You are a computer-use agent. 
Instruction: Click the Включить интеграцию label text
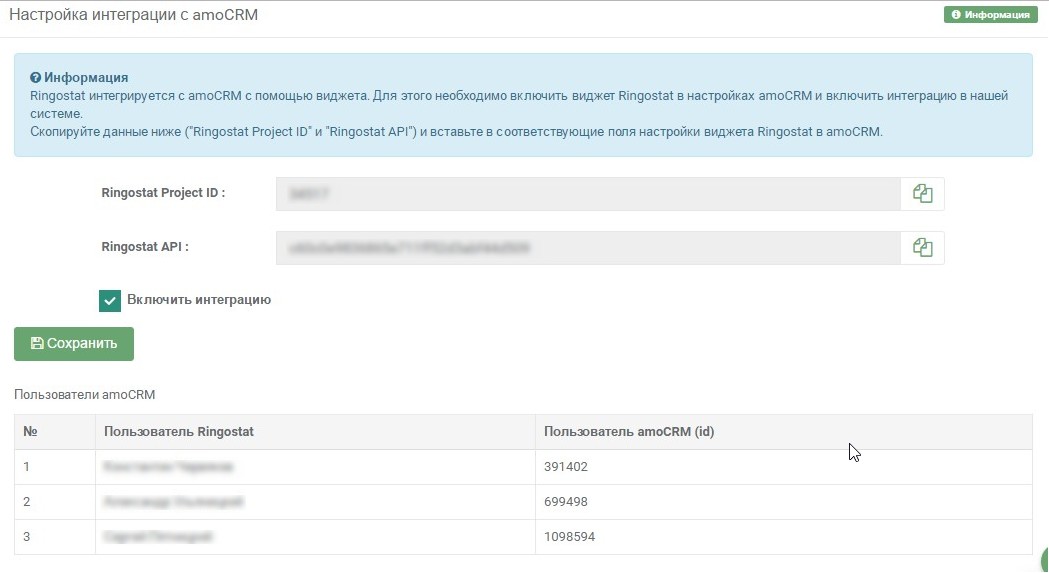pos(199,300)
